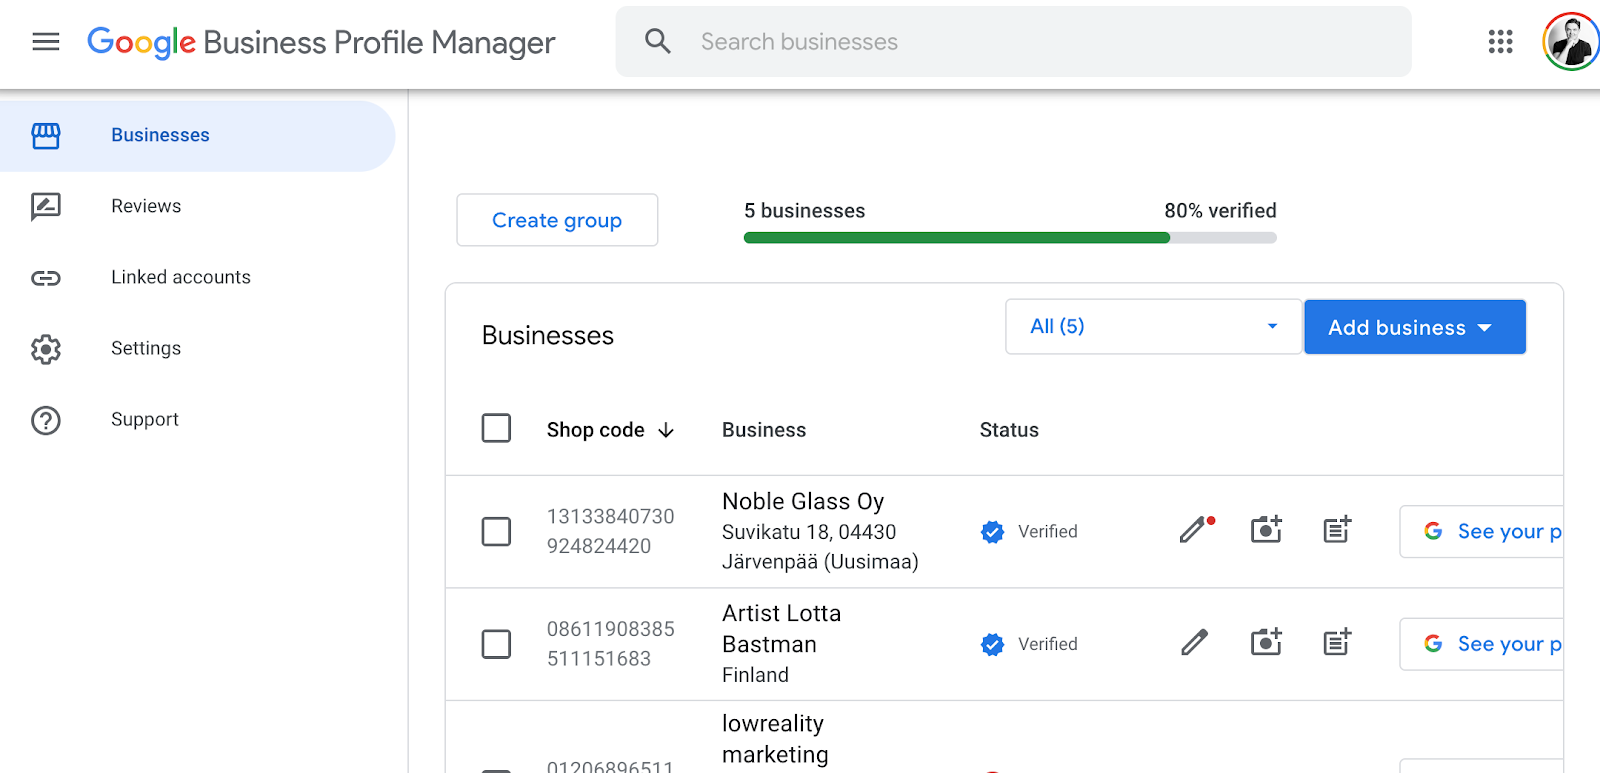Click shop code 08611908385
Viewport: 1600px width, 773px height.
[611, 629]
